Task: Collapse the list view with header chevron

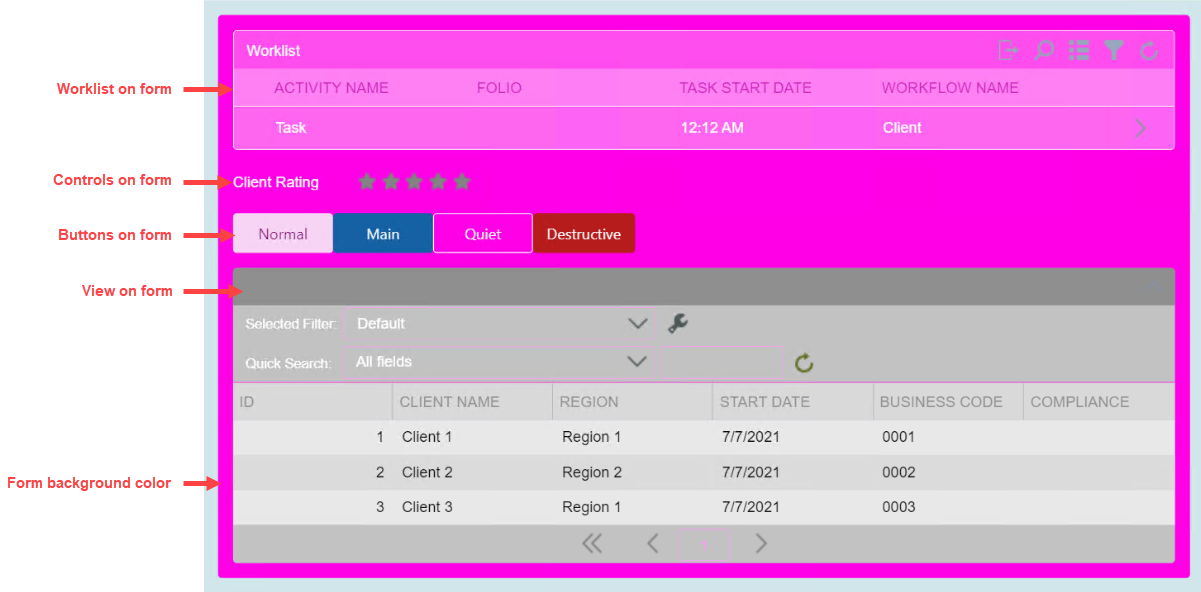Action: click(1155, 285)
